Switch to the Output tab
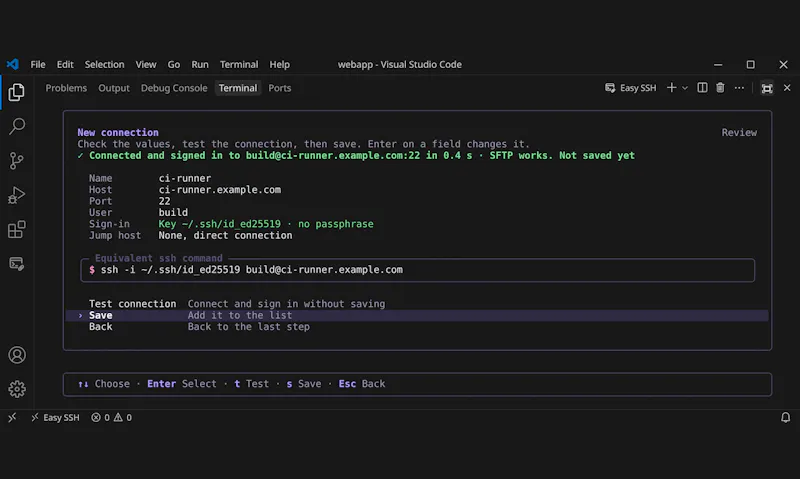 [114, 88]
